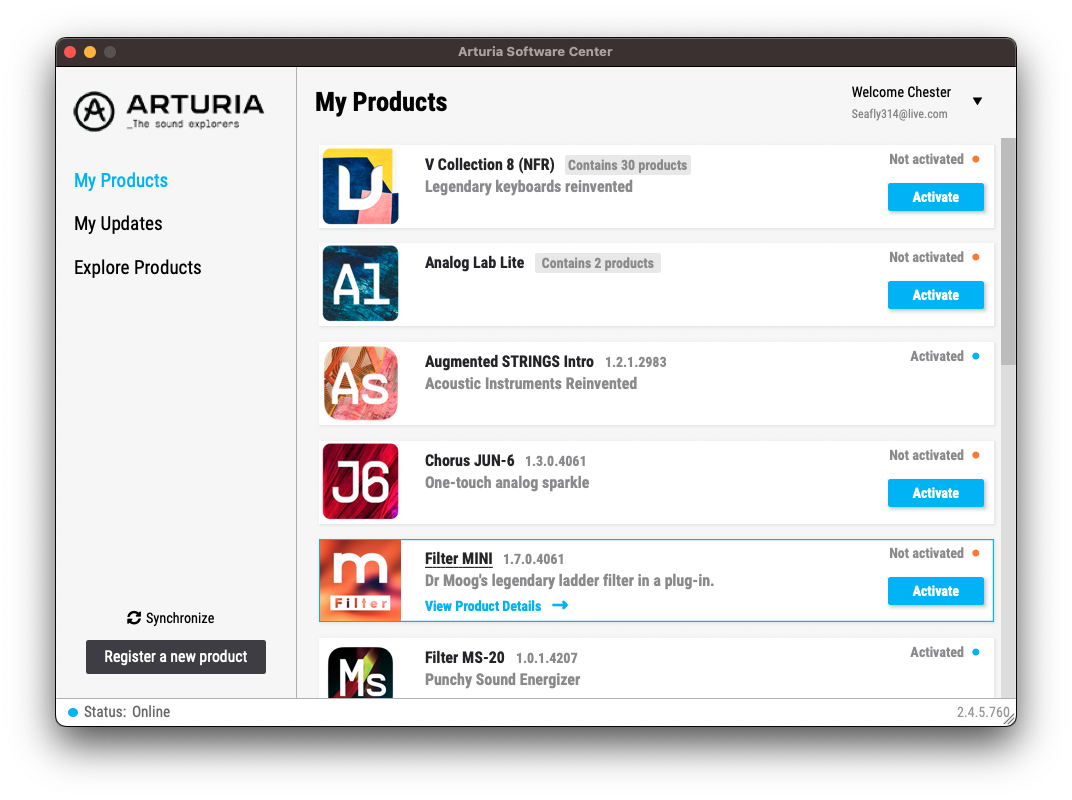
Task: Close the Arturia Software Center window
Action: pyautogui.click(x=70, y=52)
